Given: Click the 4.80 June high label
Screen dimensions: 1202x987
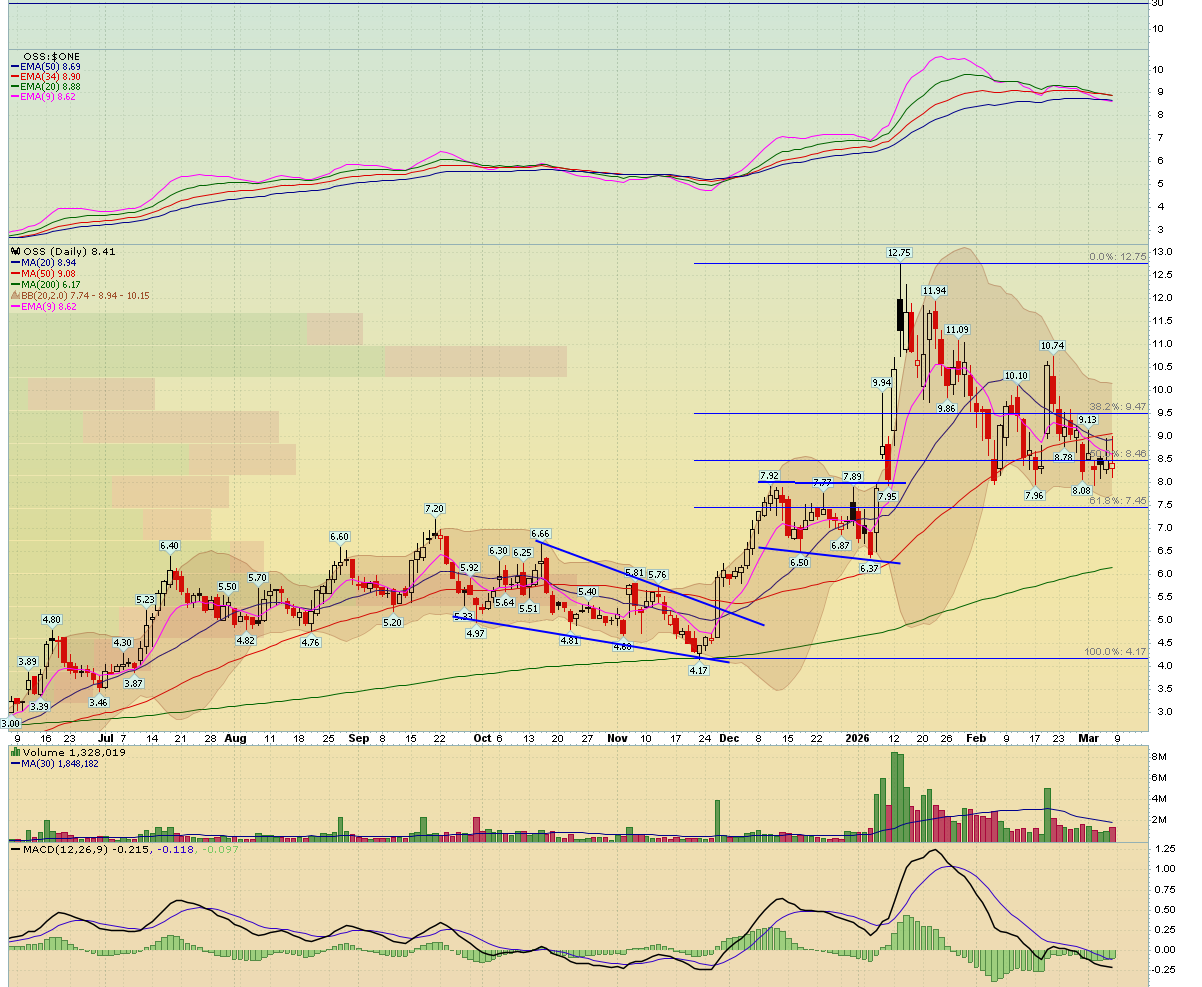Looking at the screenshot, I should [52, 620].
